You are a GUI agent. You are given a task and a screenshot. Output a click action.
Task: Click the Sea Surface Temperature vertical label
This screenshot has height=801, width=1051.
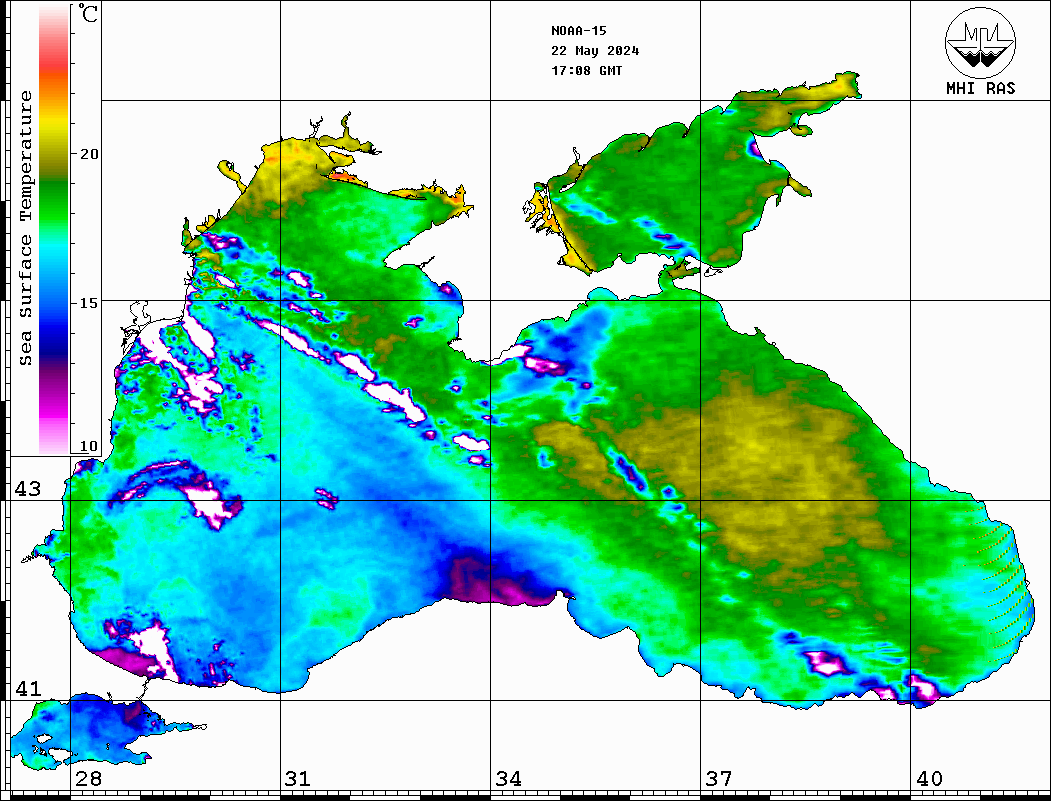25,228
